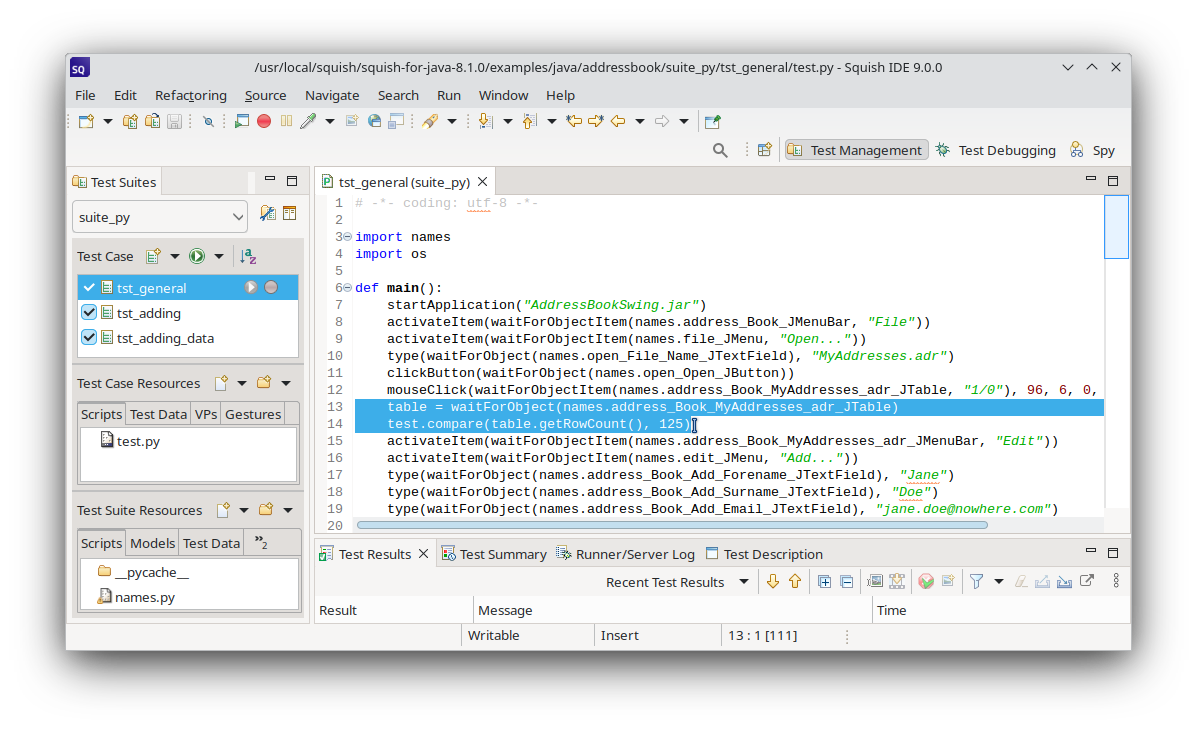
Task: Sort test cases alphabetically with a-z icon
Action: (x=249, y=256)
